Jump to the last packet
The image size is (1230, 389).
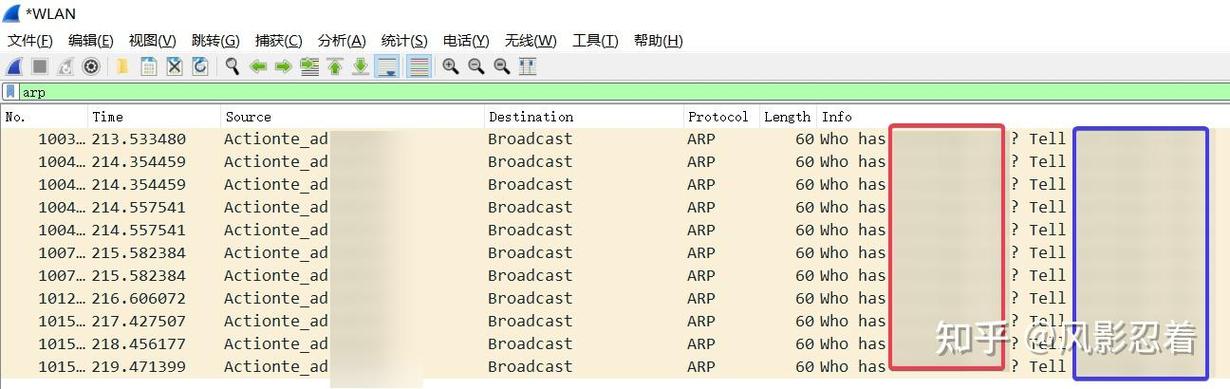pyautogui.click(x=361, y=67)
